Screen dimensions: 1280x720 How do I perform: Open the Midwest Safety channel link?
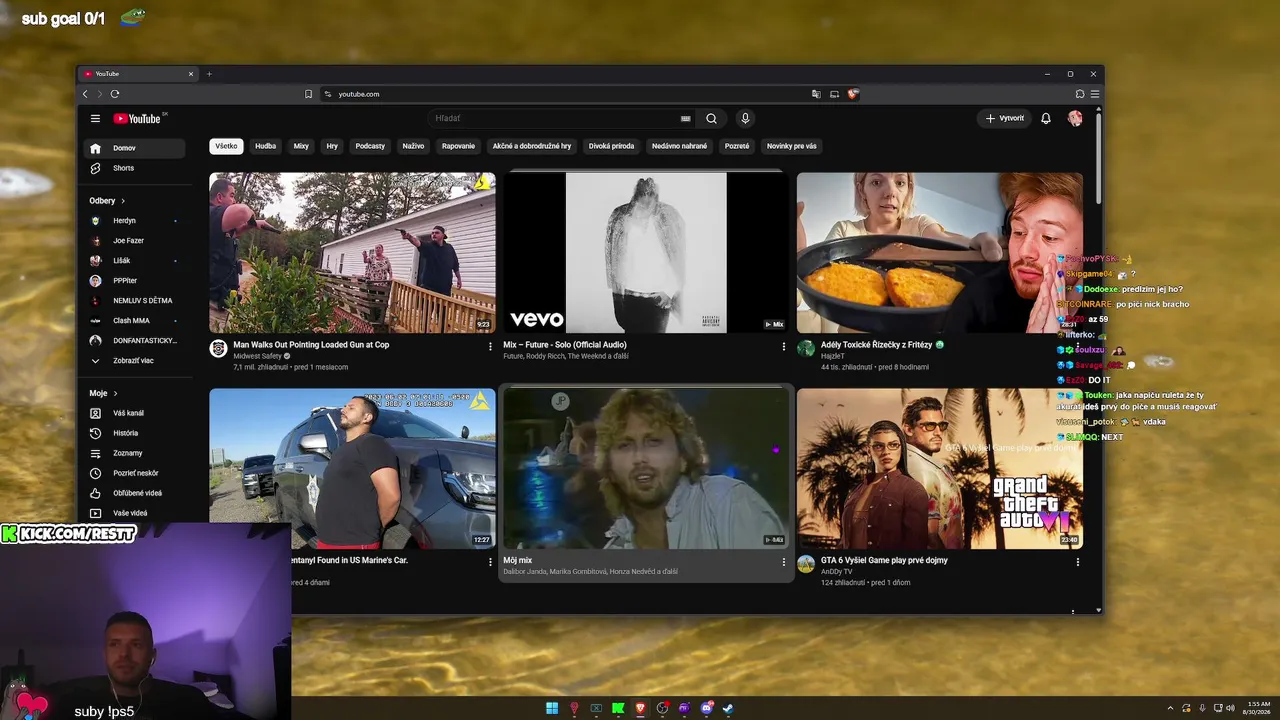pos(257,356)
